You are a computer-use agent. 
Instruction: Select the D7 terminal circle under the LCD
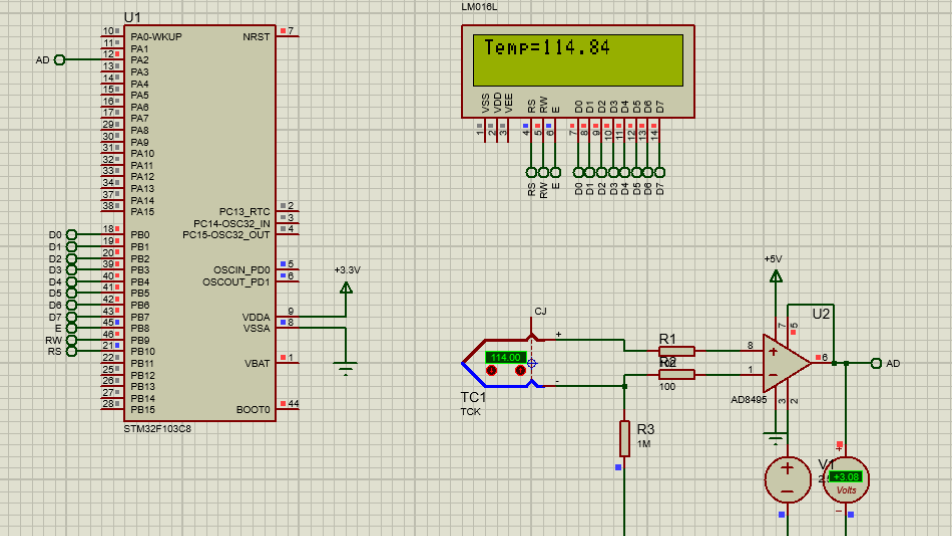660,172
